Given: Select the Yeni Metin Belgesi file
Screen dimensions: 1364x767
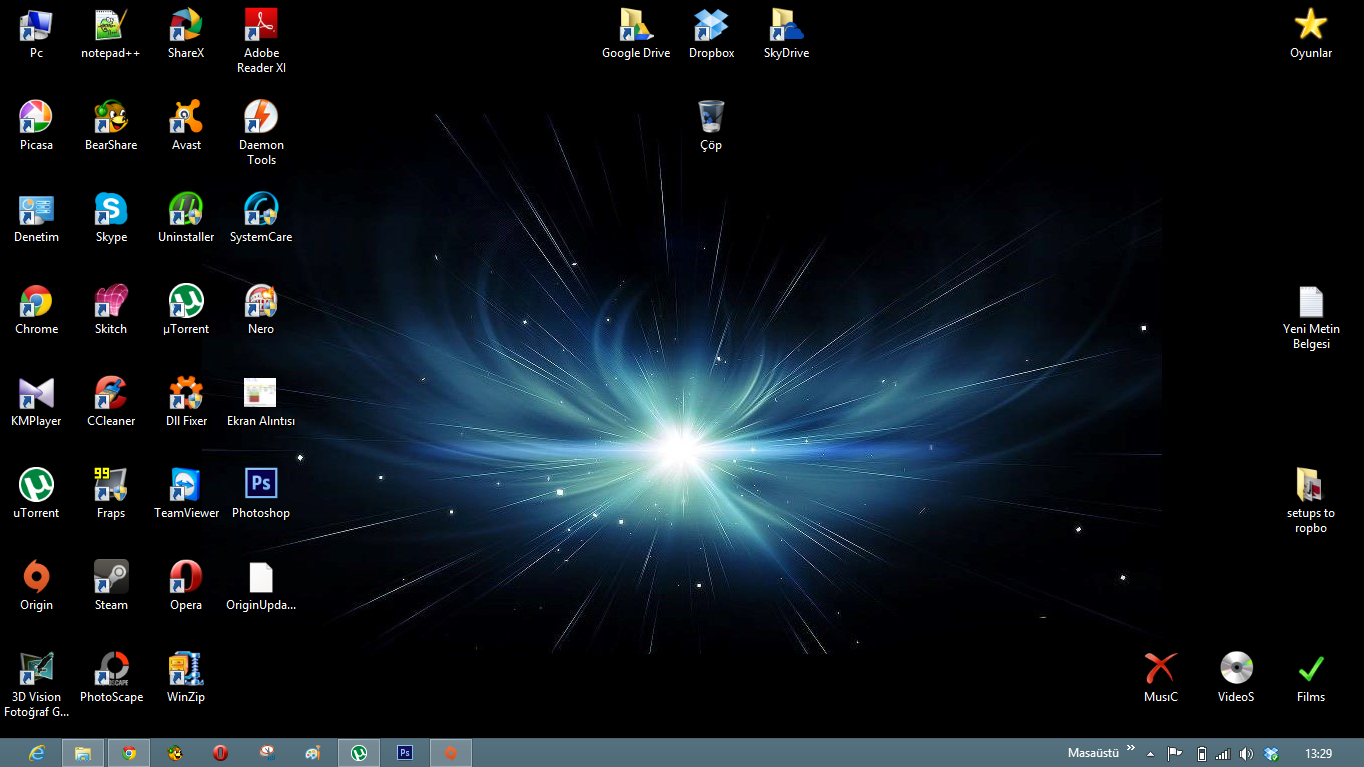Looking at the screenshot, I should 1311,317.
